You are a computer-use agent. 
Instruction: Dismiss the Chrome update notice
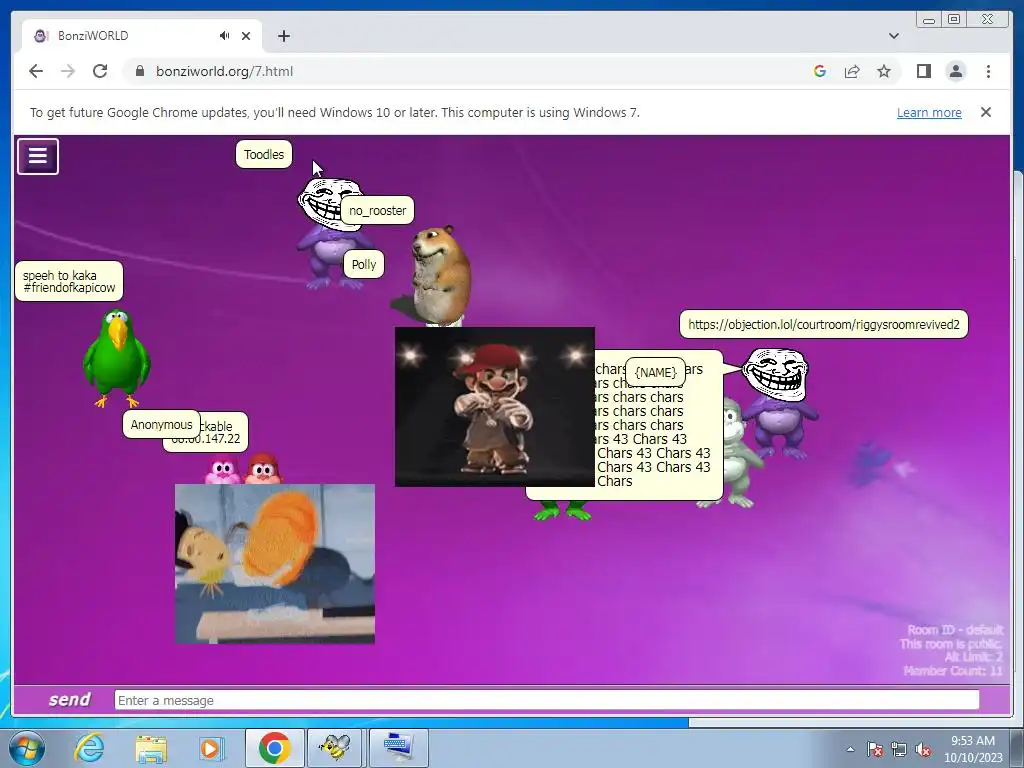point(986,112)
